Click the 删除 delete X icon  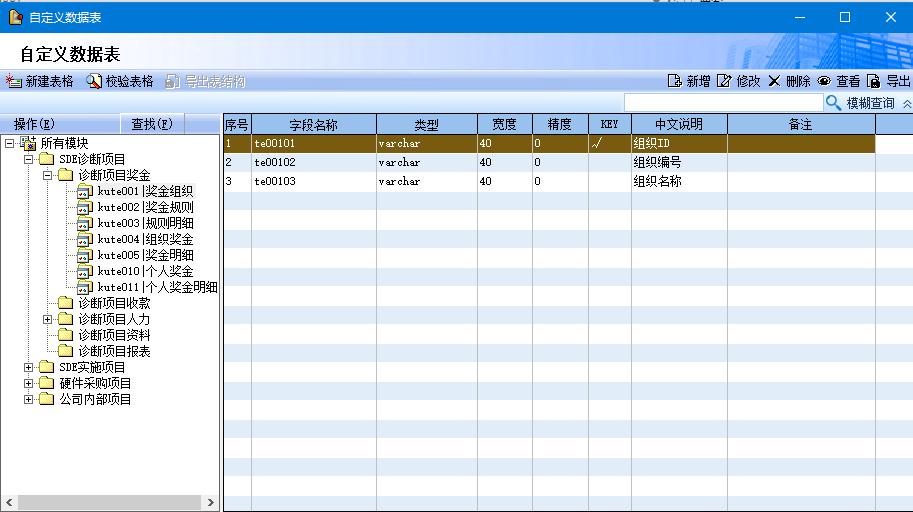pyautogui.click(x=774, y=81)
